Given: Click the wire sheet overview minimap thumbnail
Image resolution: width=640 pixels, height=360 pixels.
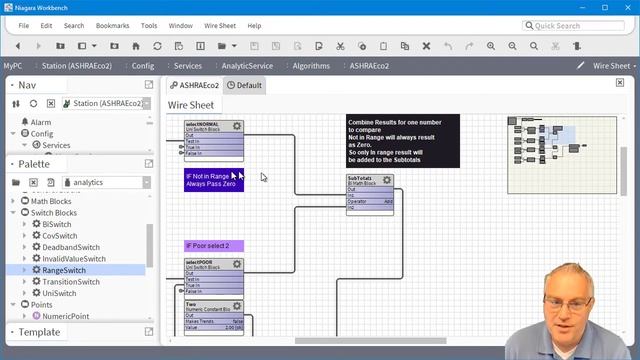Looking at the screenshot, I should 562,155.
